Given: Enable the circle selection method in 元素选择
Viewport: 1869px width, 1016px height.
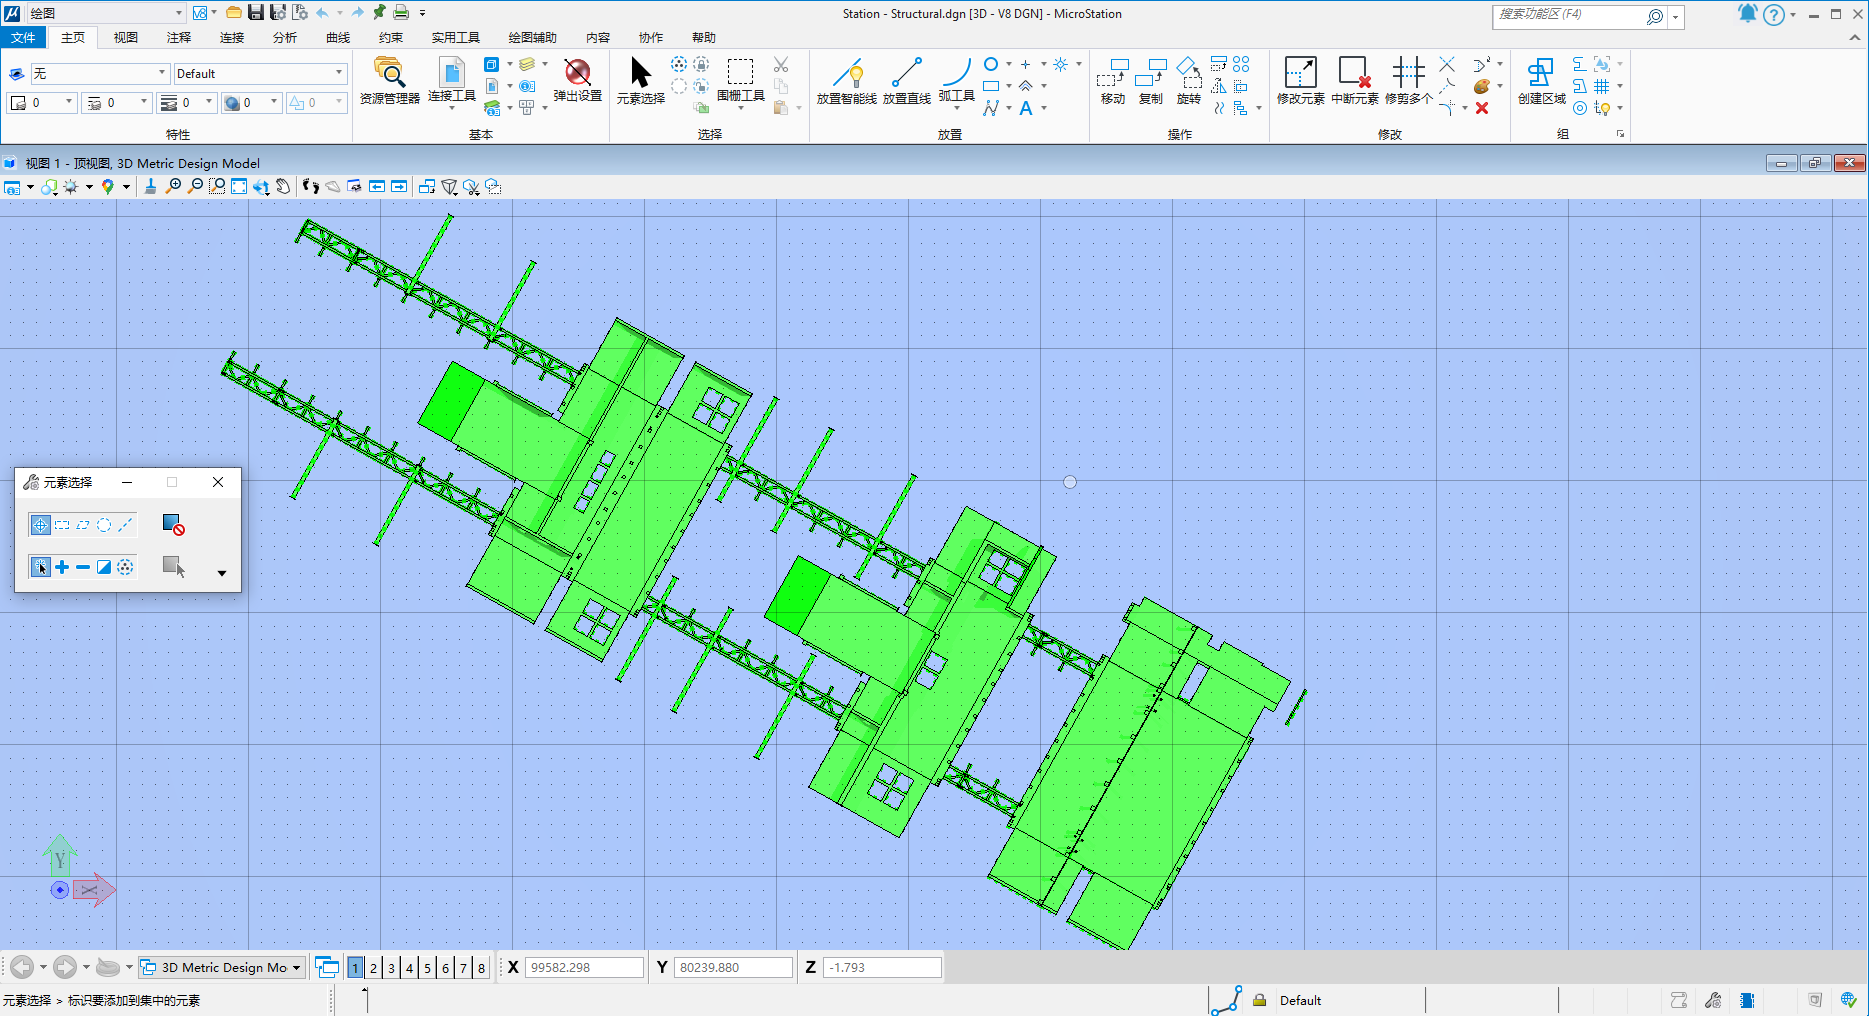Looking at the screenshot, I should point(104,525).
